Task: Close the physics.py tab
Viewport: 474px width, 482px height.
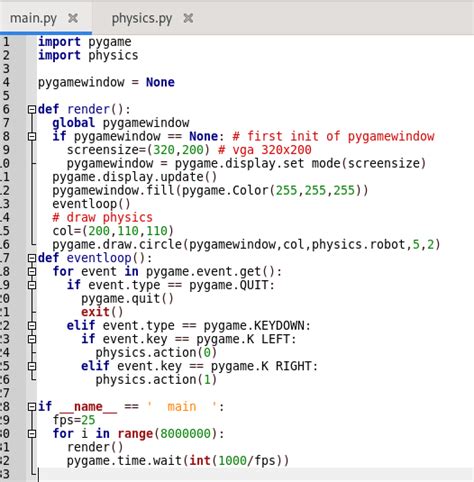Action: [x=188, y=18]
